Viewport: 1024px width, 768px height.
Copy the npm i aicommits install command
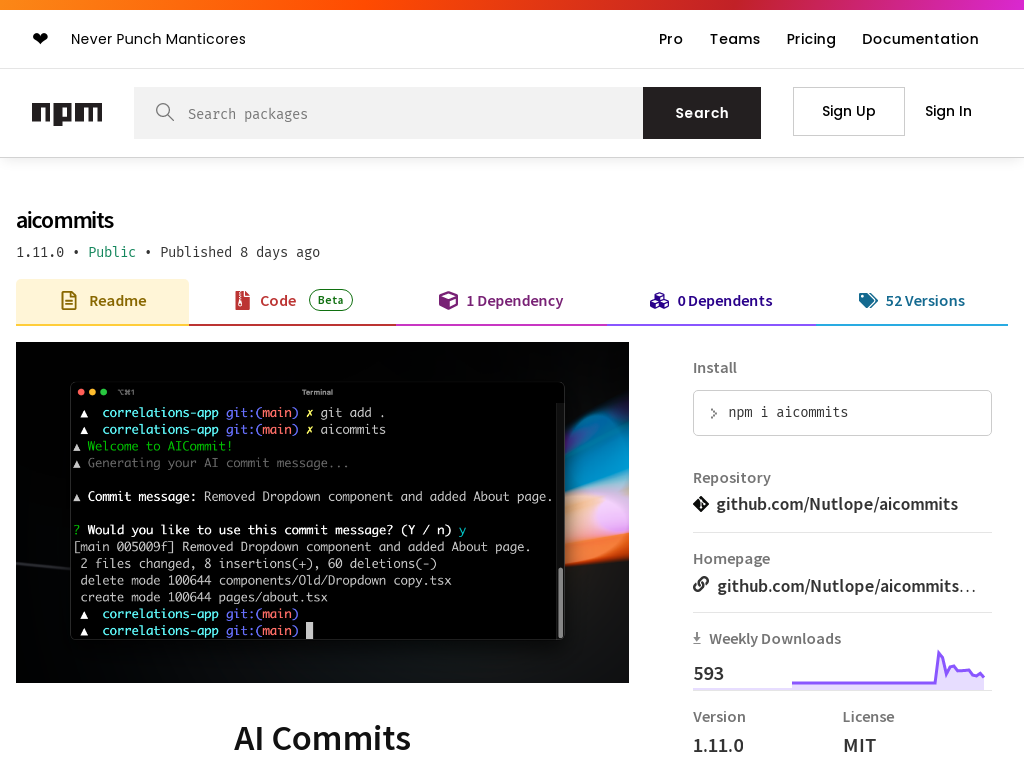(x=842, y=413)
